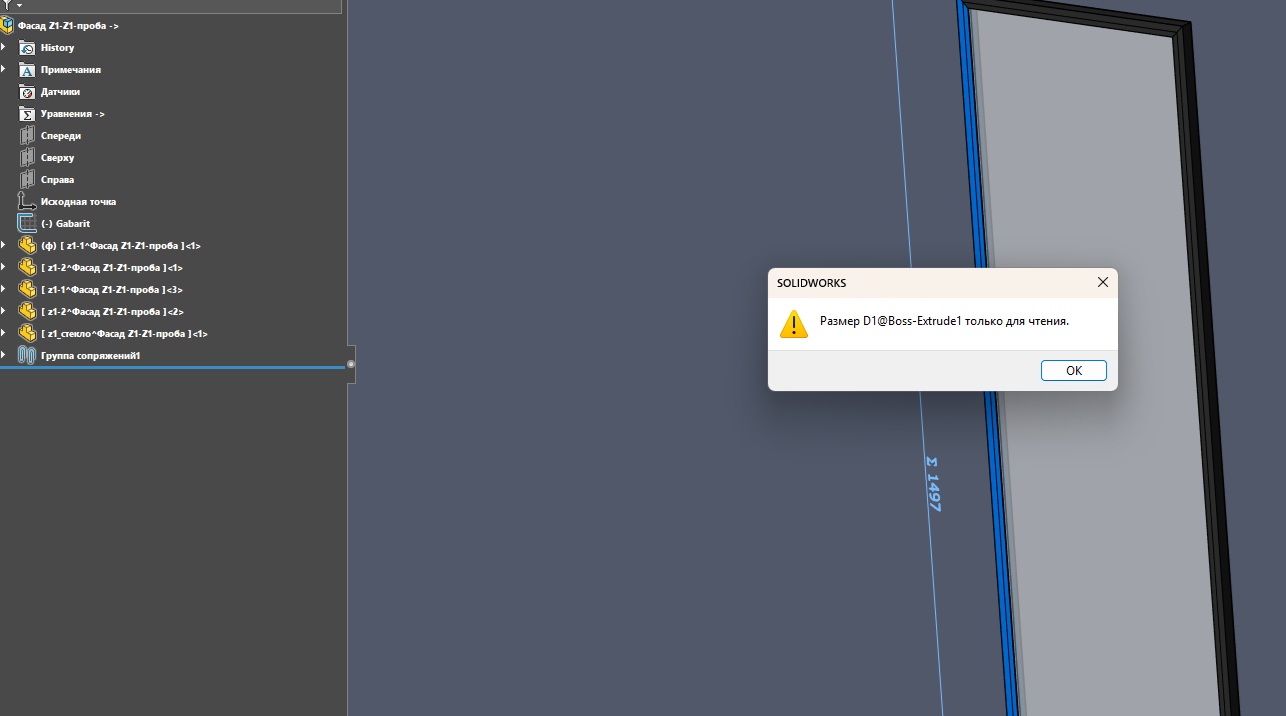Click the Σ 1497 dimension in viewport
Screen dimensions: 1286x716
[x=934, y=485]
